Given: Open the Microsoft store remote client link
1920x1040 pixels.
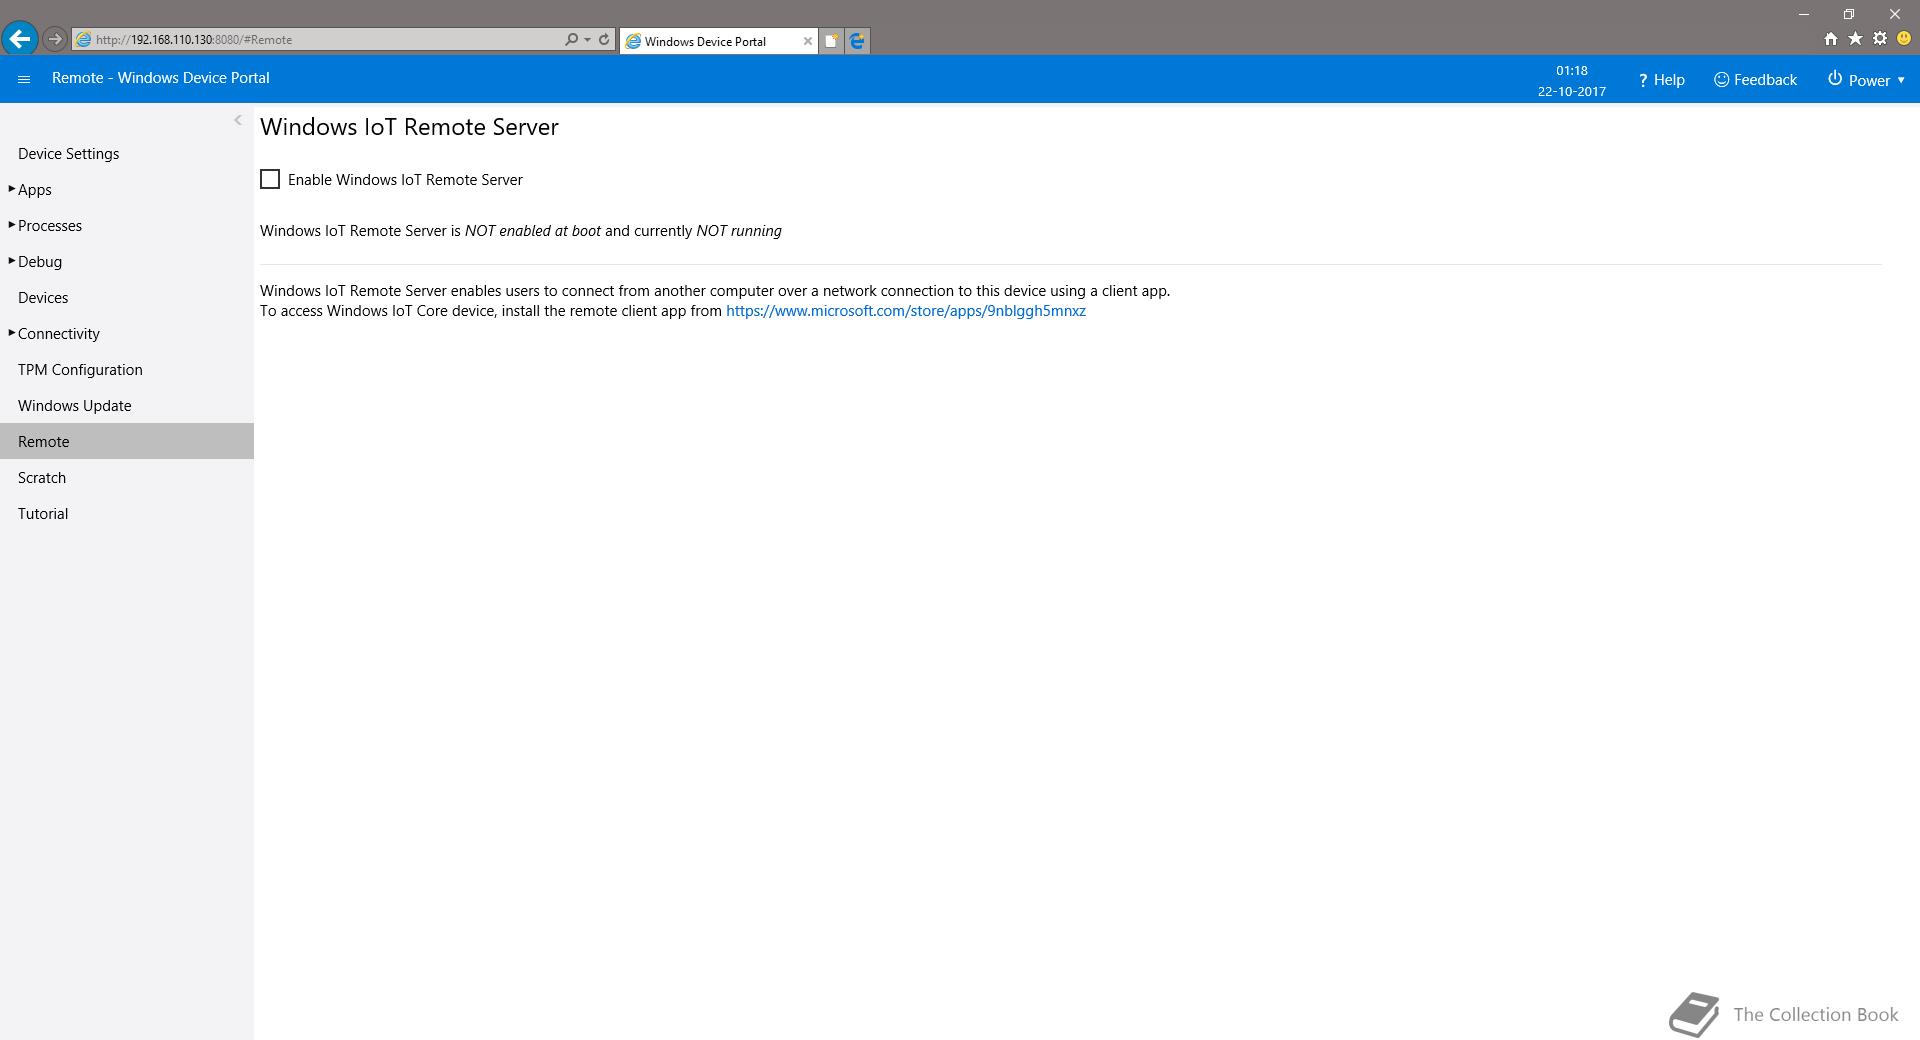Looking at the screenshot, I should (906, 311).
